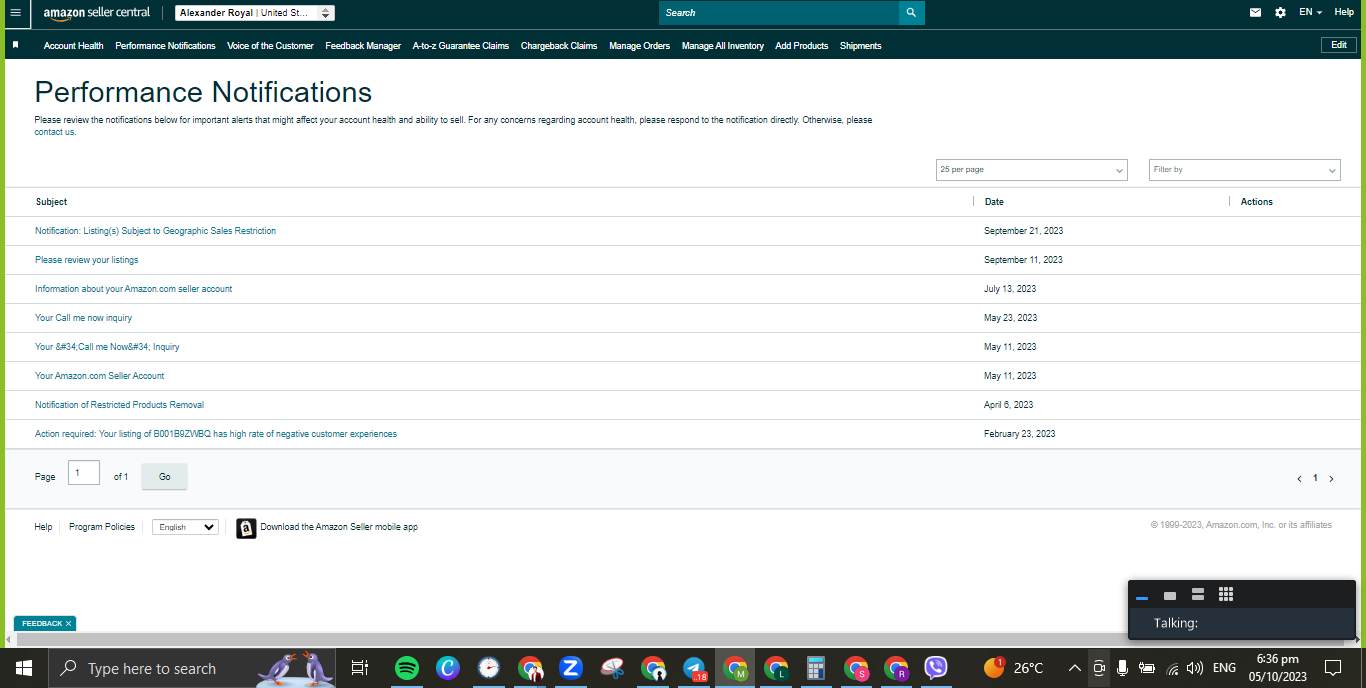Viewport: 1366px width, 688px height.
Task: Go to previous page arrow
Action: [1299, 479]
